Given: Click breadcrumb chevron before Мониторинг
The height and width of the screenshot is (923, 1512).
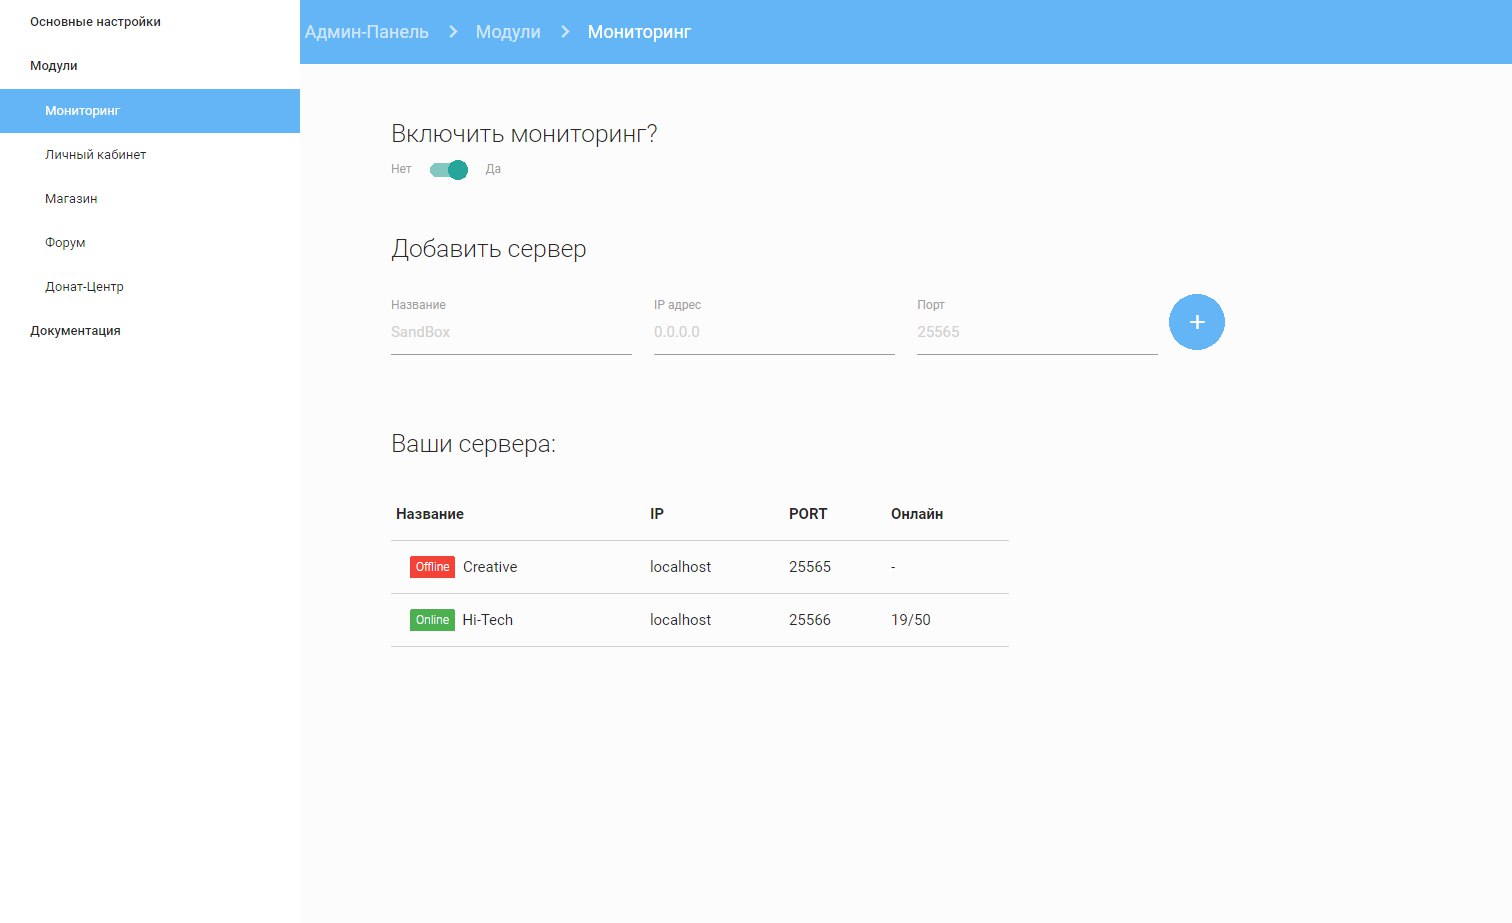Looking at the screenshot, I should (565, 32).
